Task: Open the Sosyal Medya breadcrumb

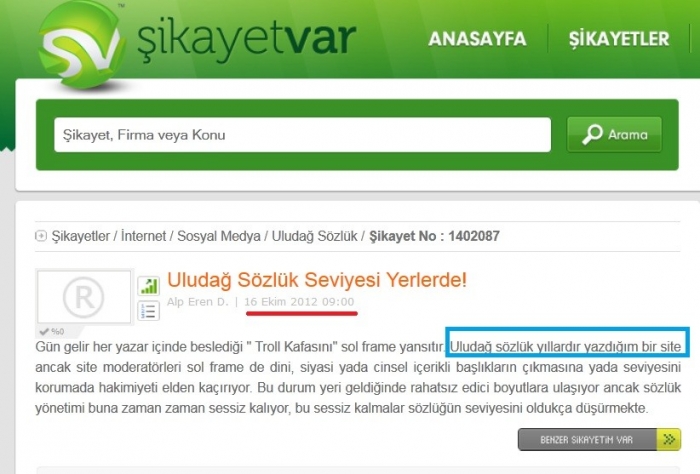Action: 219,236
